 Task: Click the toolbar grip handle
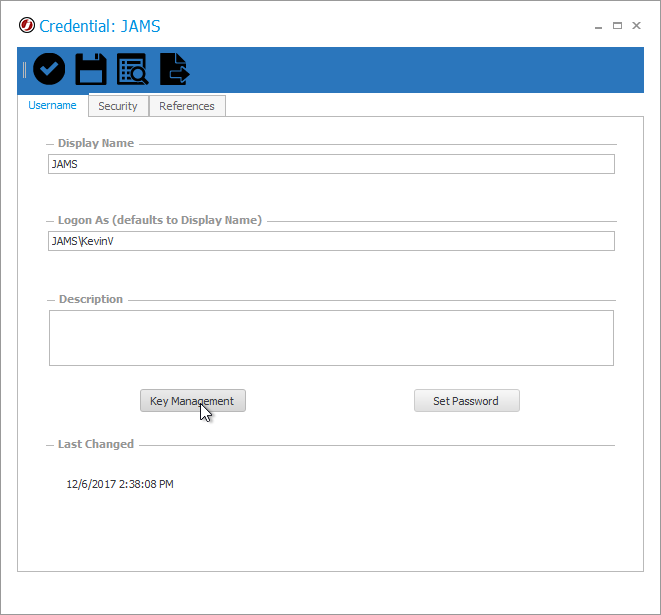click(24, 70)
